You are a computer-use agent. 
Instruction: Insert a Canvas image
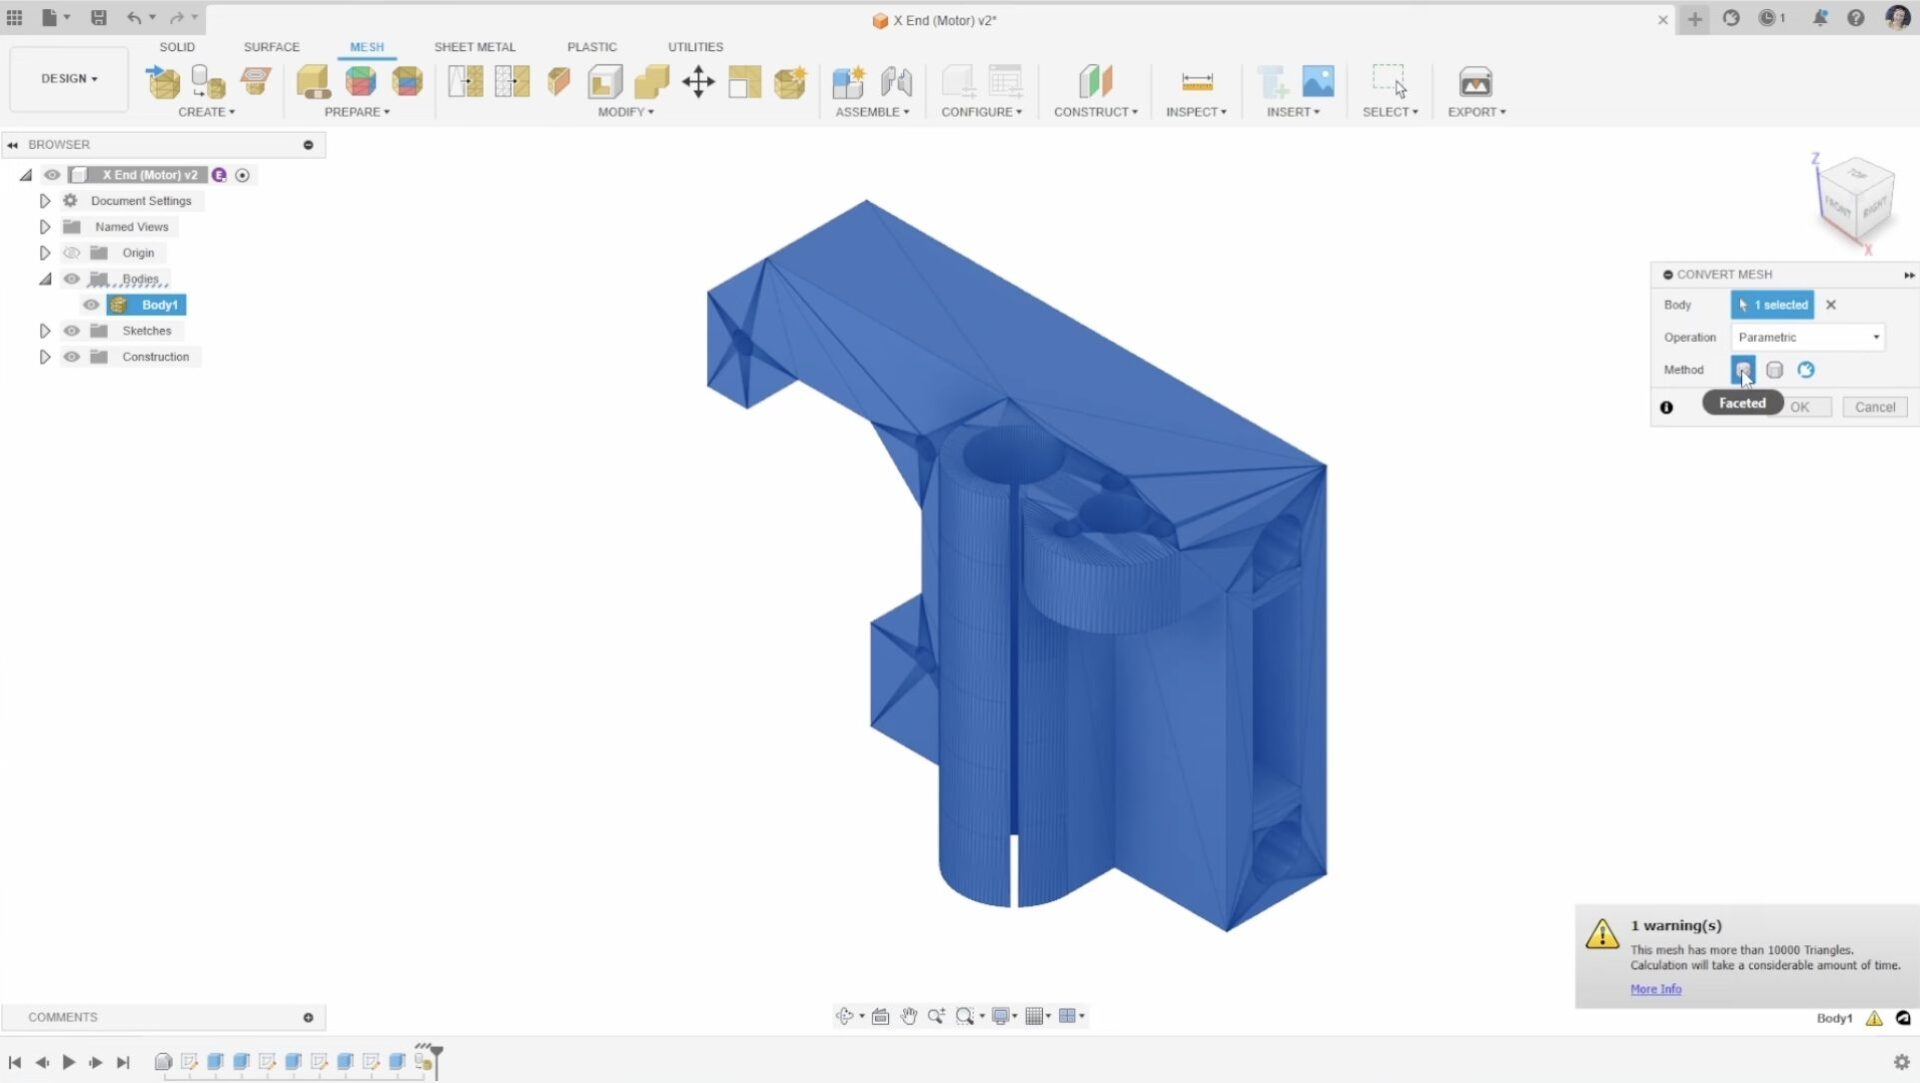click(x=1320, y=83)
